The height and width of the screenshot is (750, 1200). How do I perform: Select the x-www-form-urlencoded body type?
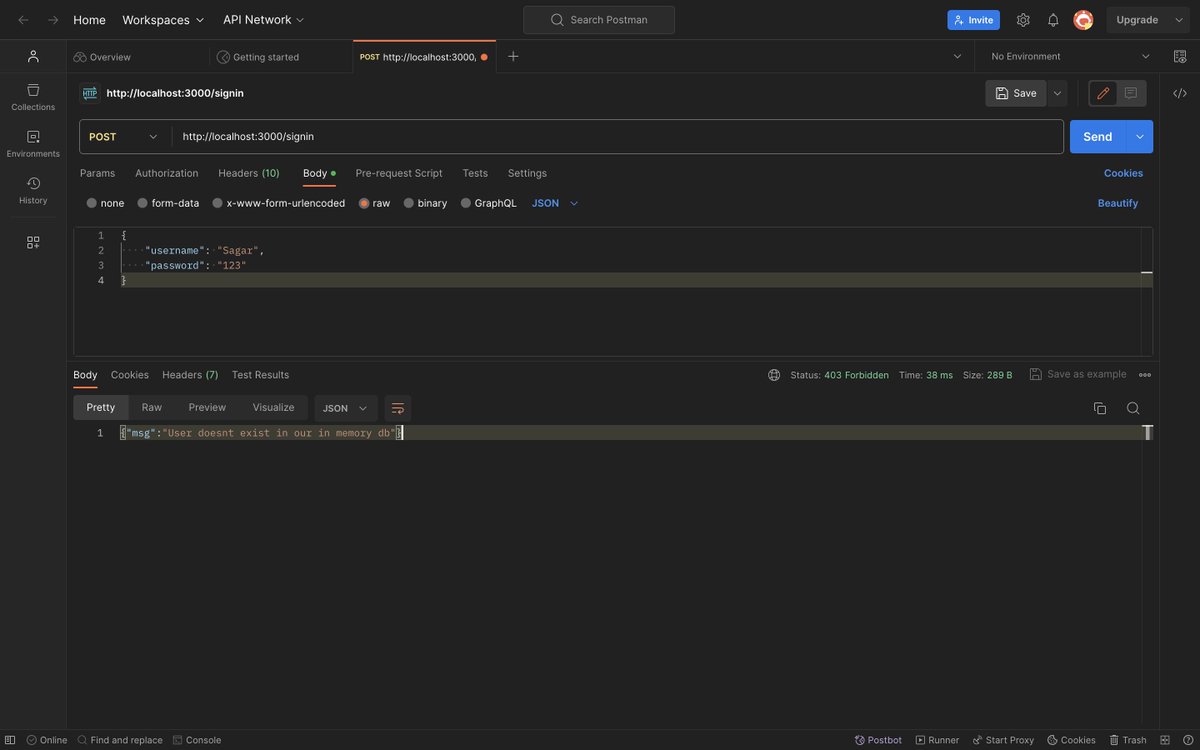pos(278,203)
